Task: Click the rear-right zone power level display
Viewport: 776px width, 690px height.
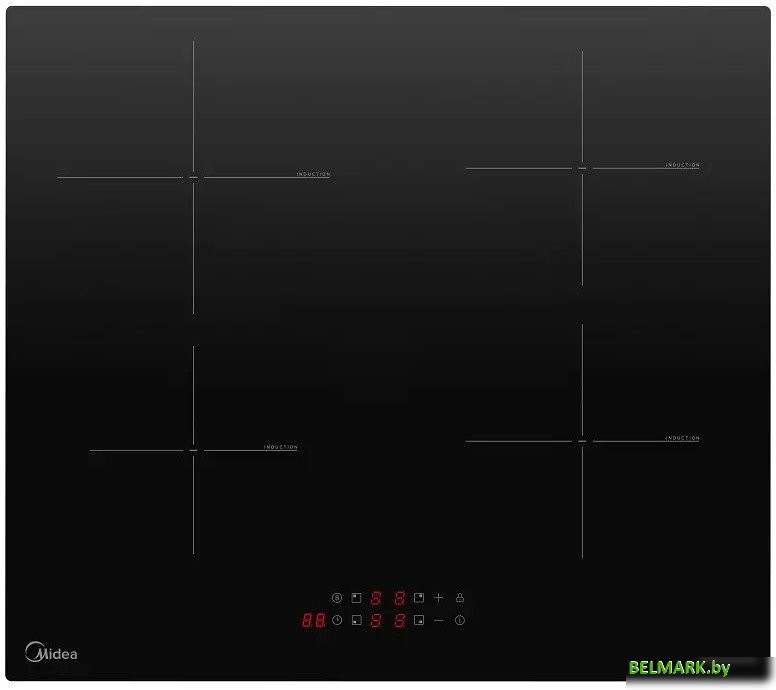Action: tap(399, 598)
